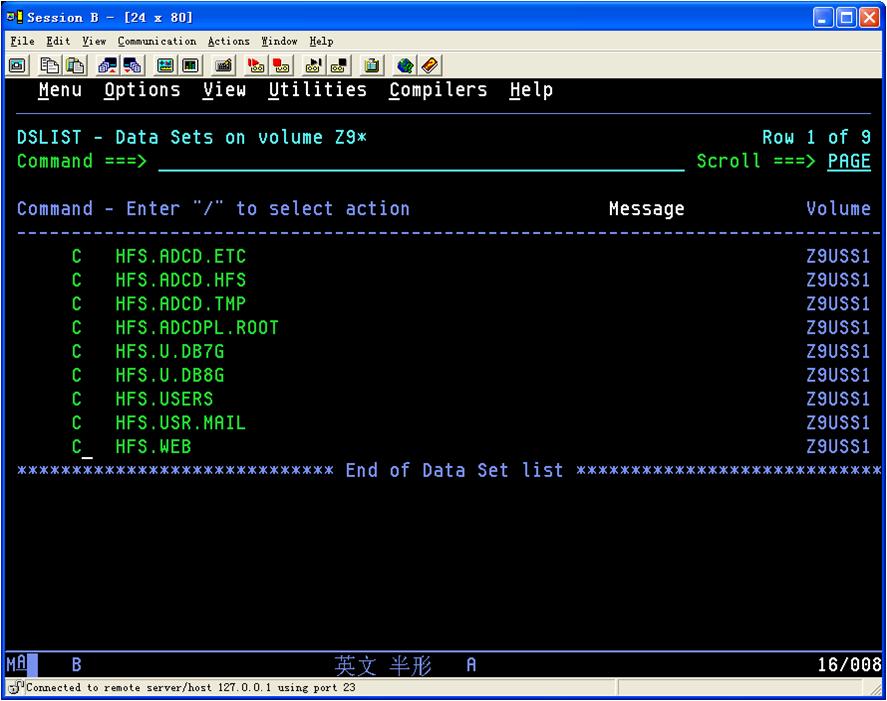Minimize the Session B window
Viewport: 887px width, 701px height.
823,18
